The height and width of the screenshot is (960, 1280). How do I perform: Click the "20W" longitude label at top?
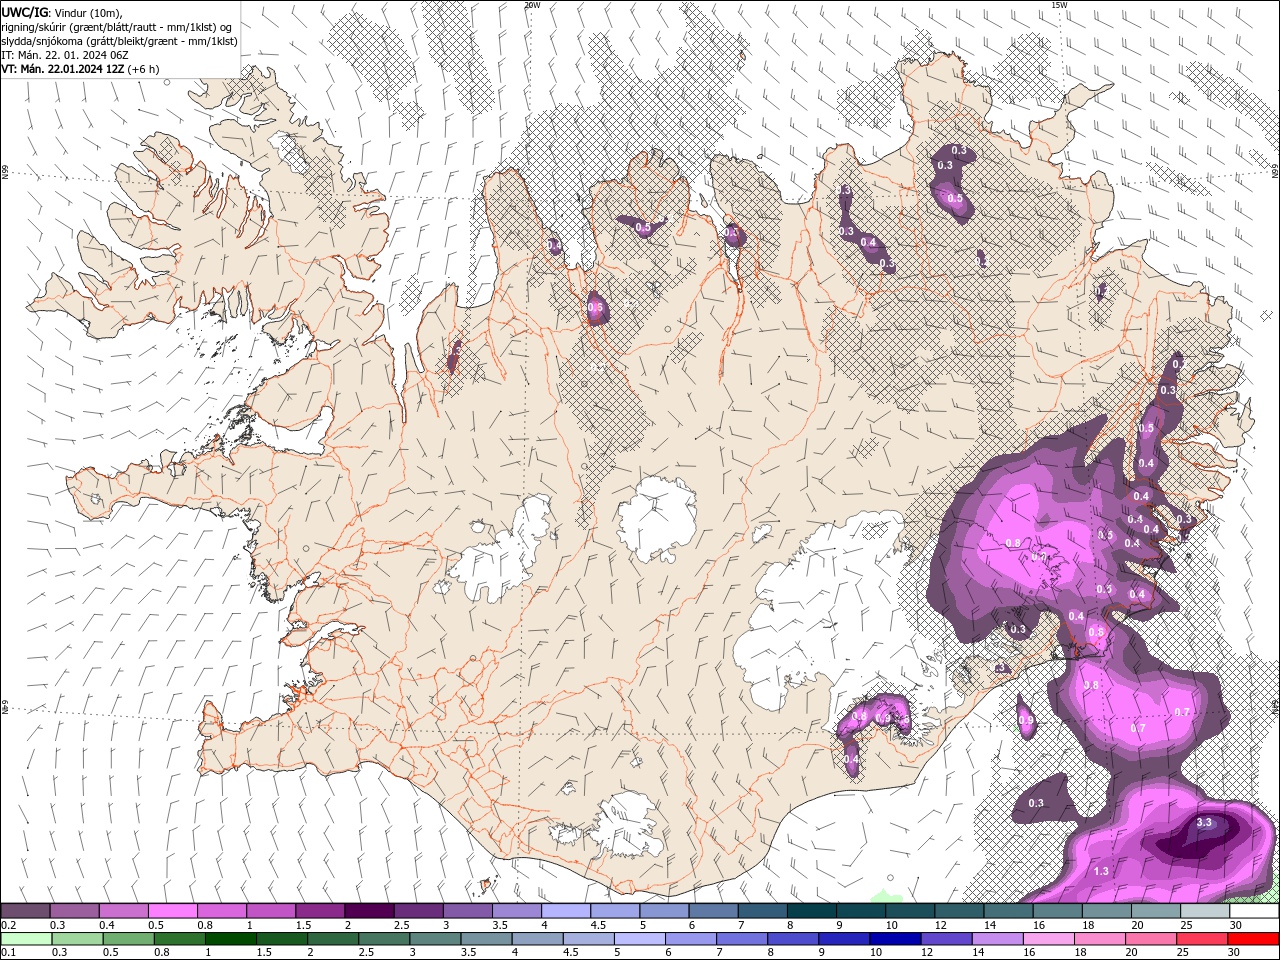[x=532, y=5]
